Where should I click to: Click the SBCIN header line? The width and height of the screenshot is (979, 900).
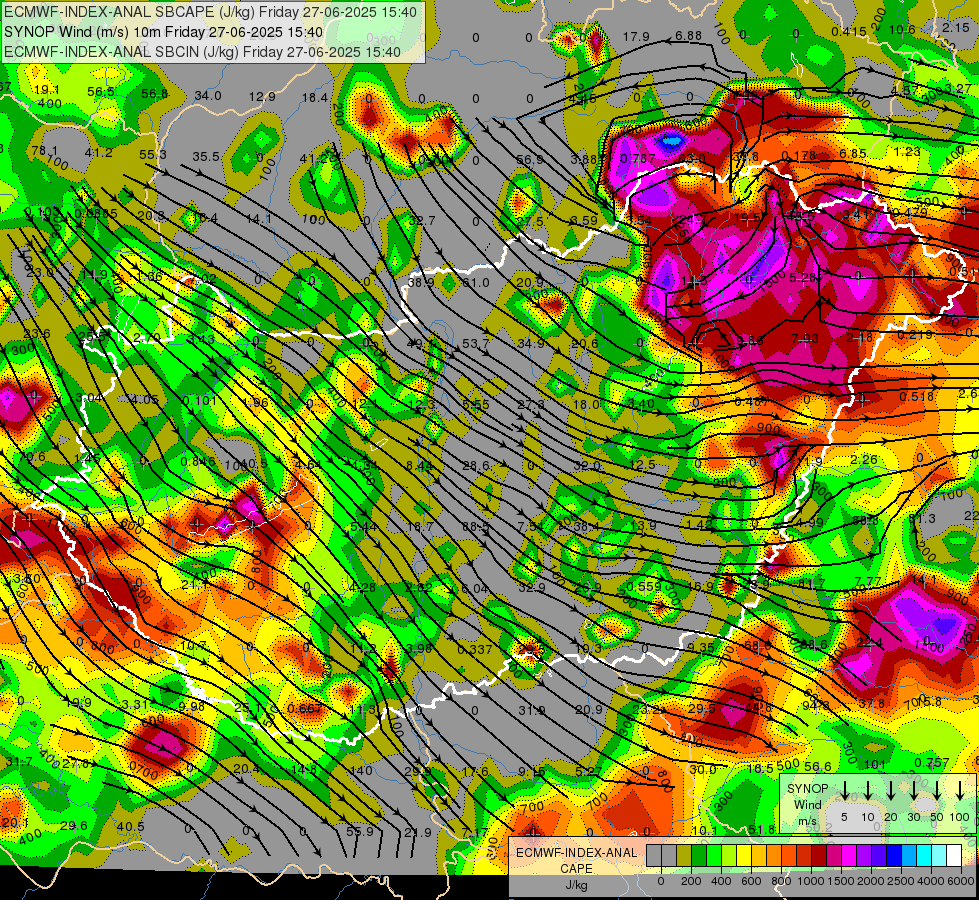(x=202, y=52)
